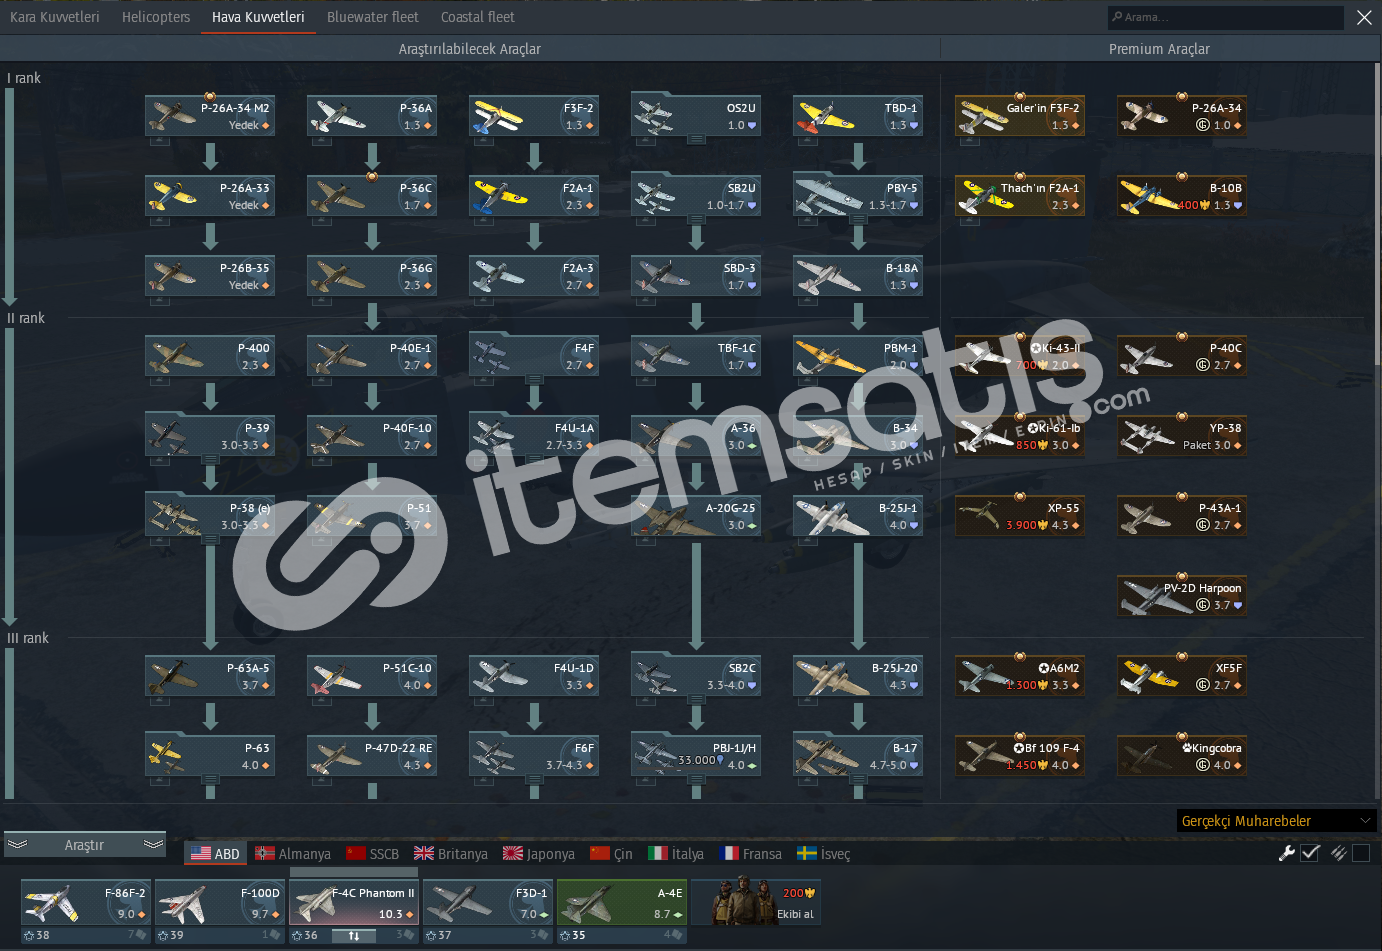Toggle the checkbox beside the wrench icon
The image size is (1382, 951).
tap(1310, 853)
